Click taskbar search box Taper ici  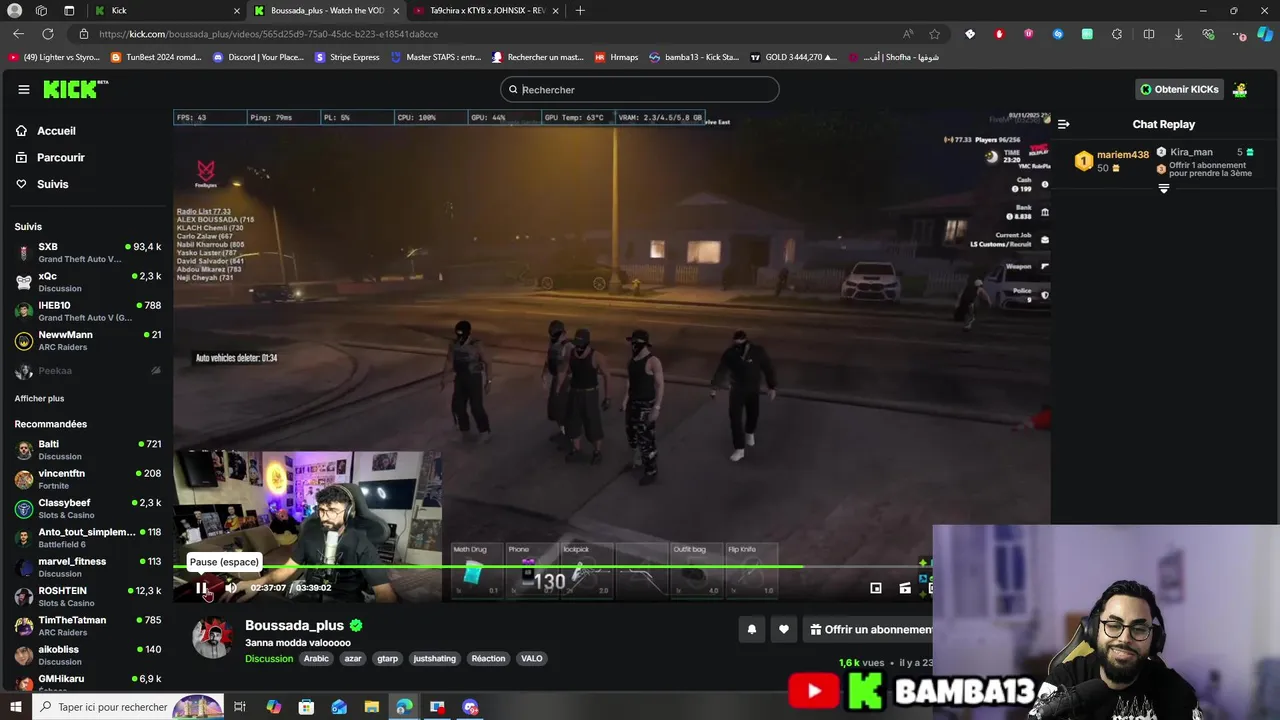tap(127, 707)
